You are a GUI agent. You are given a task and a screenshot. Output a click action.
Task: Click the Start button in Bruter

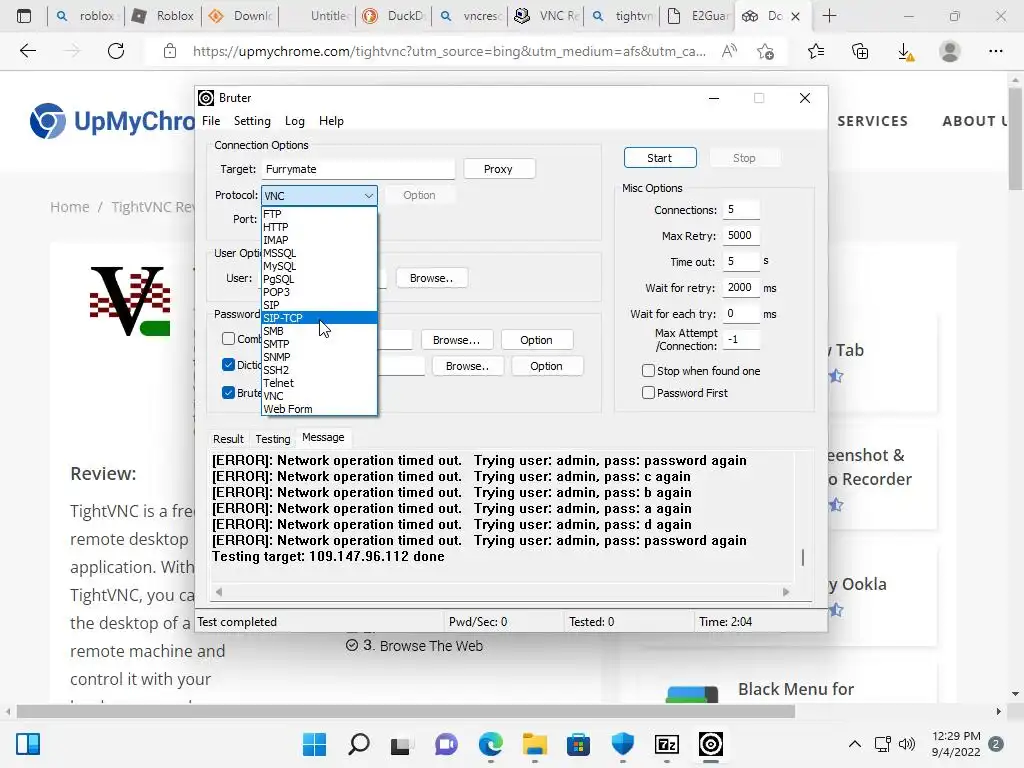point(660,158)
